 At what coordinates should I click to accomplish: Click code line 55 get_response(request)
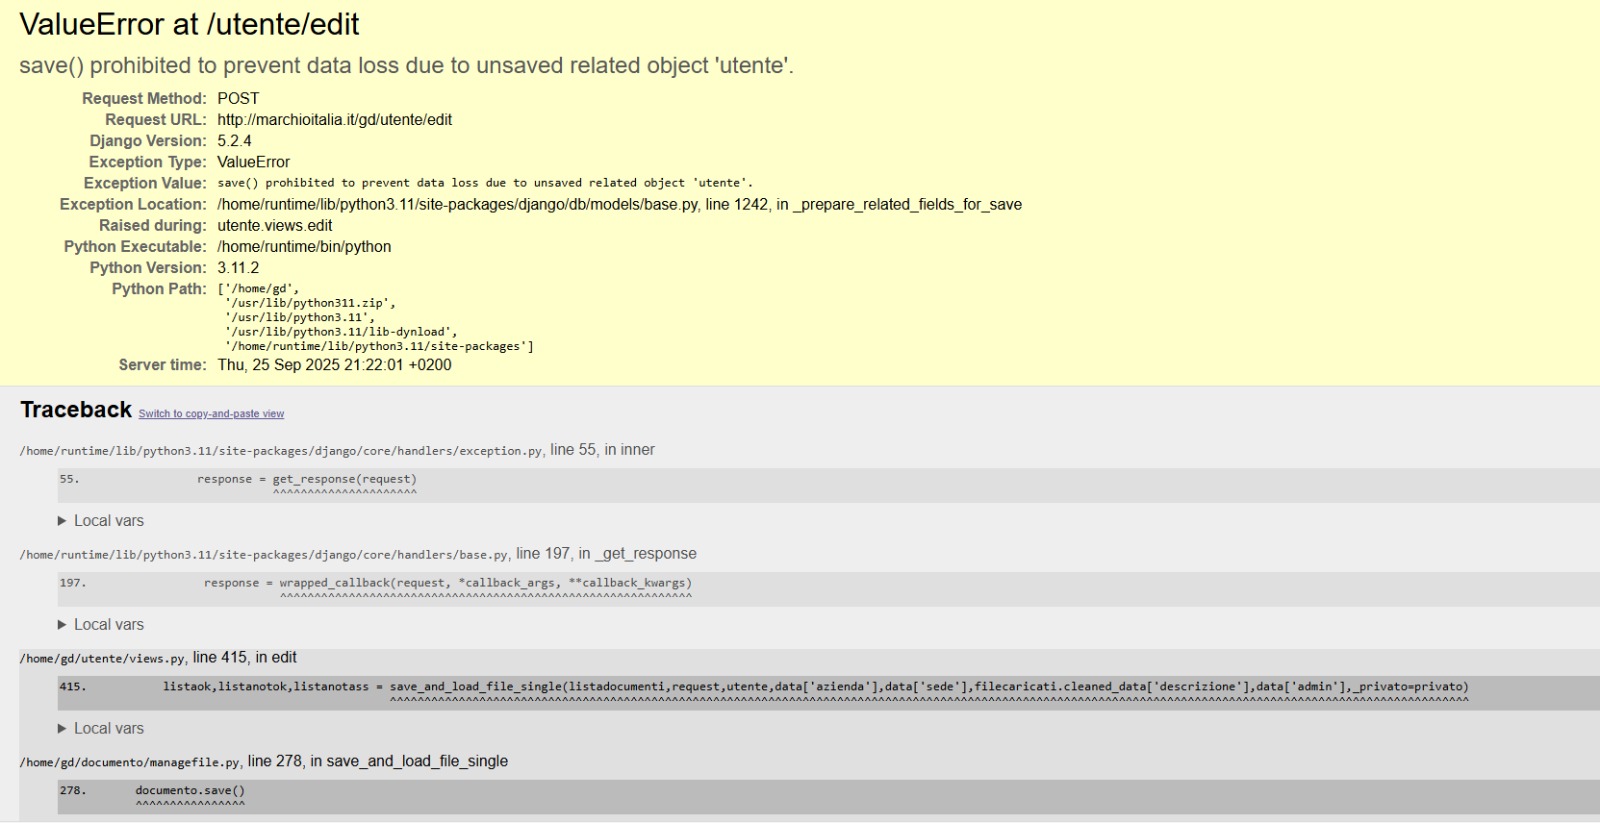(344, 480)
